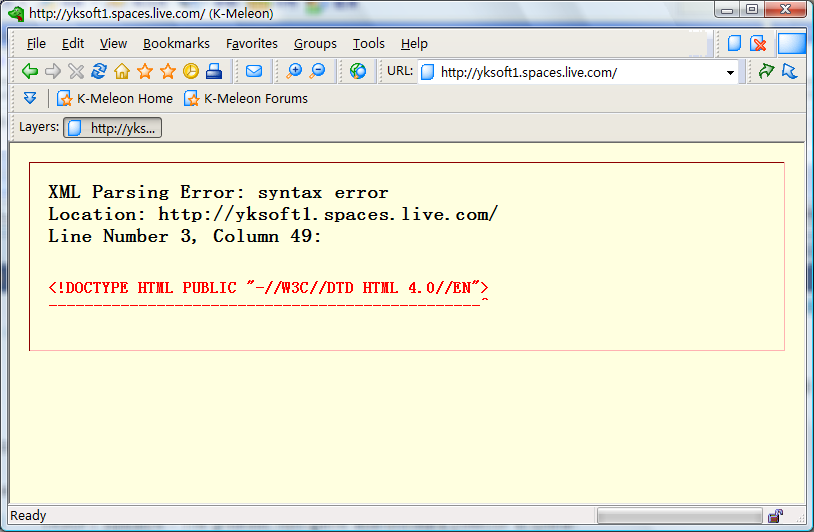The image size is (814, 532).
Task: Open the K-Meleon Forums bookmark
Action: pos(246,98)
